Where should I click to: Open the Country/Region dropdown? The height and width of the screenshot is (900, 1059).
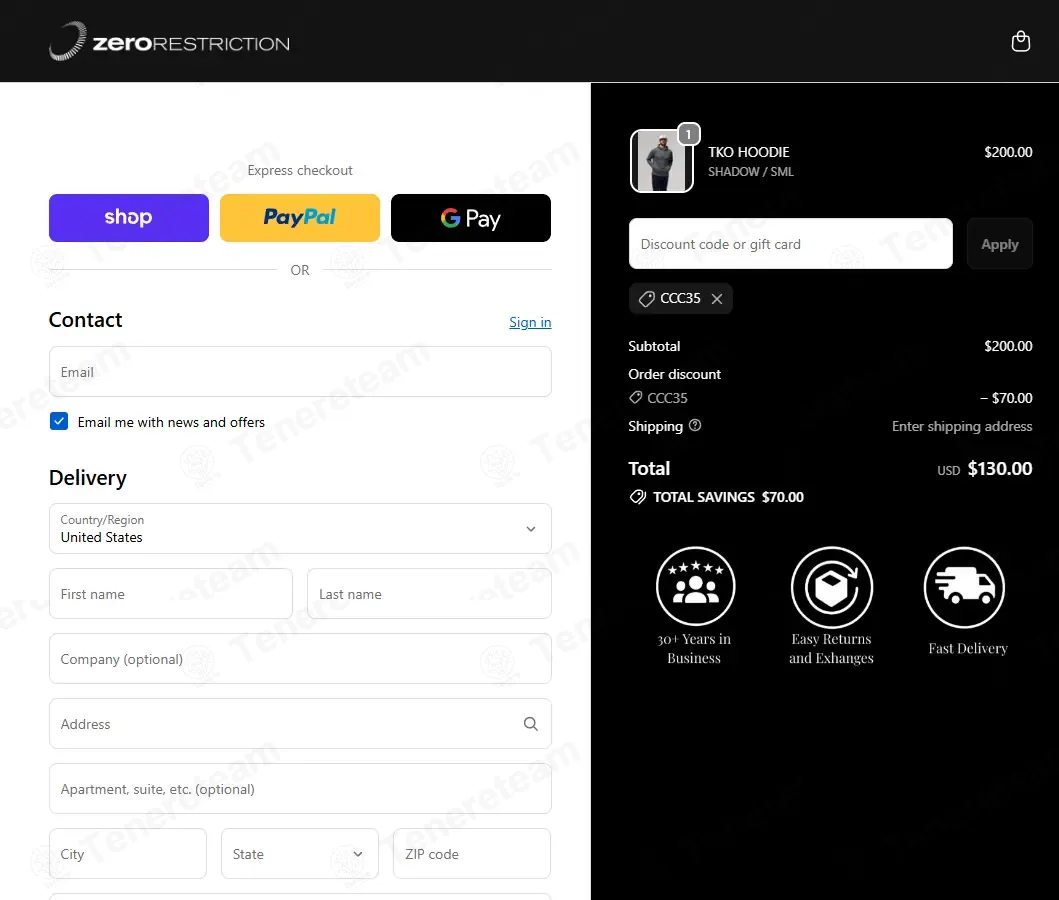click(300, 529)
